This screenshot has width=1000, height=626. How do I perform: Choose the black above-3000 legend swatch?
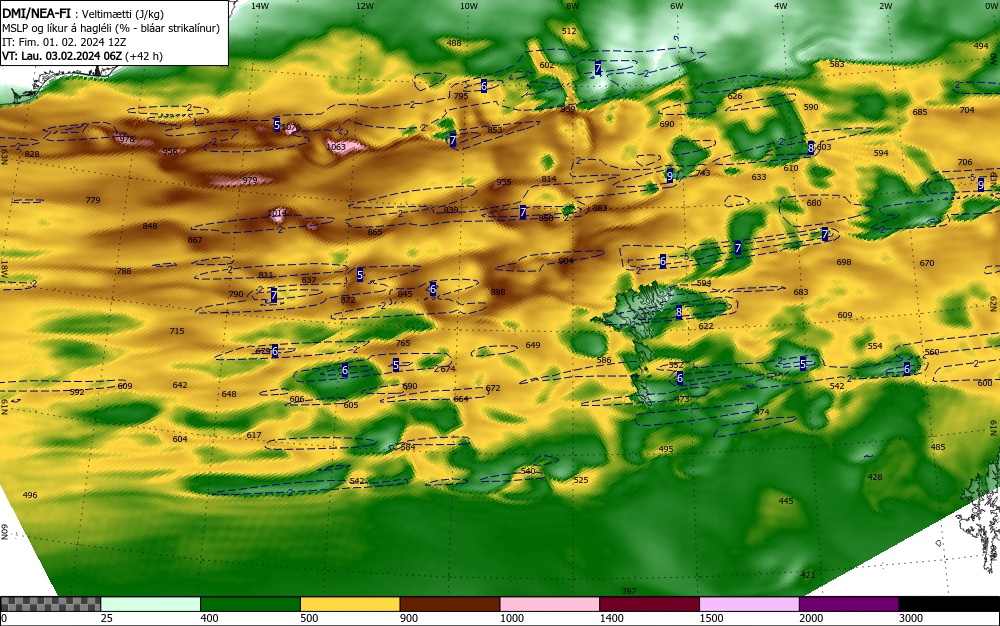949,604
